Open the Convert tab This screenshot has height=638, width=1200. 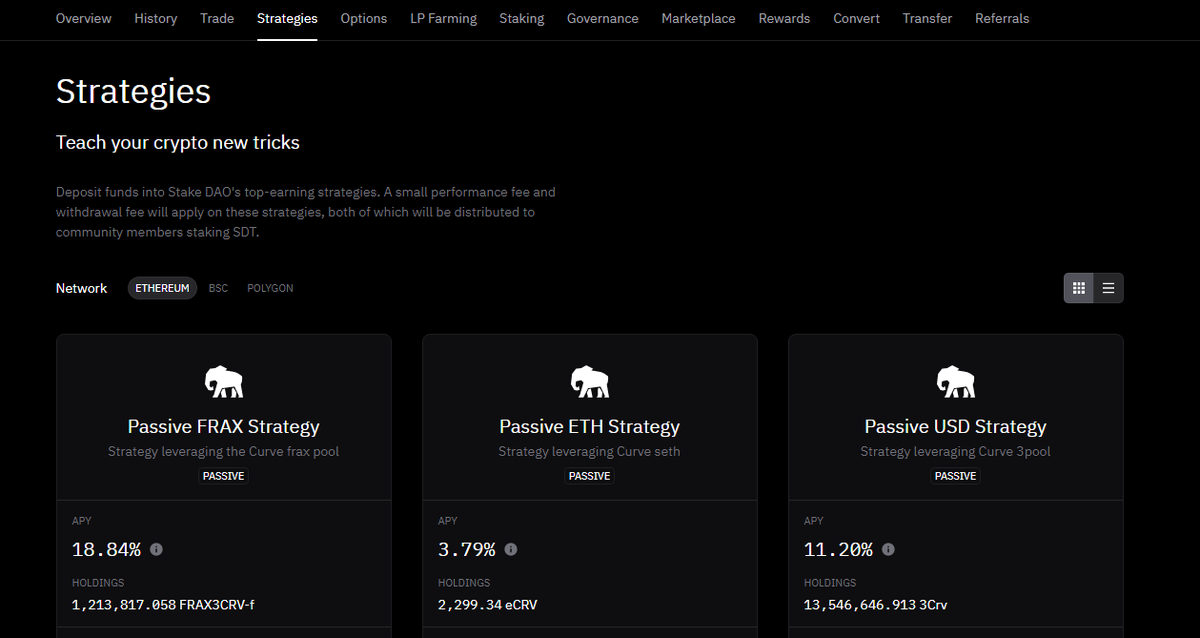click(x=857, y=19)
